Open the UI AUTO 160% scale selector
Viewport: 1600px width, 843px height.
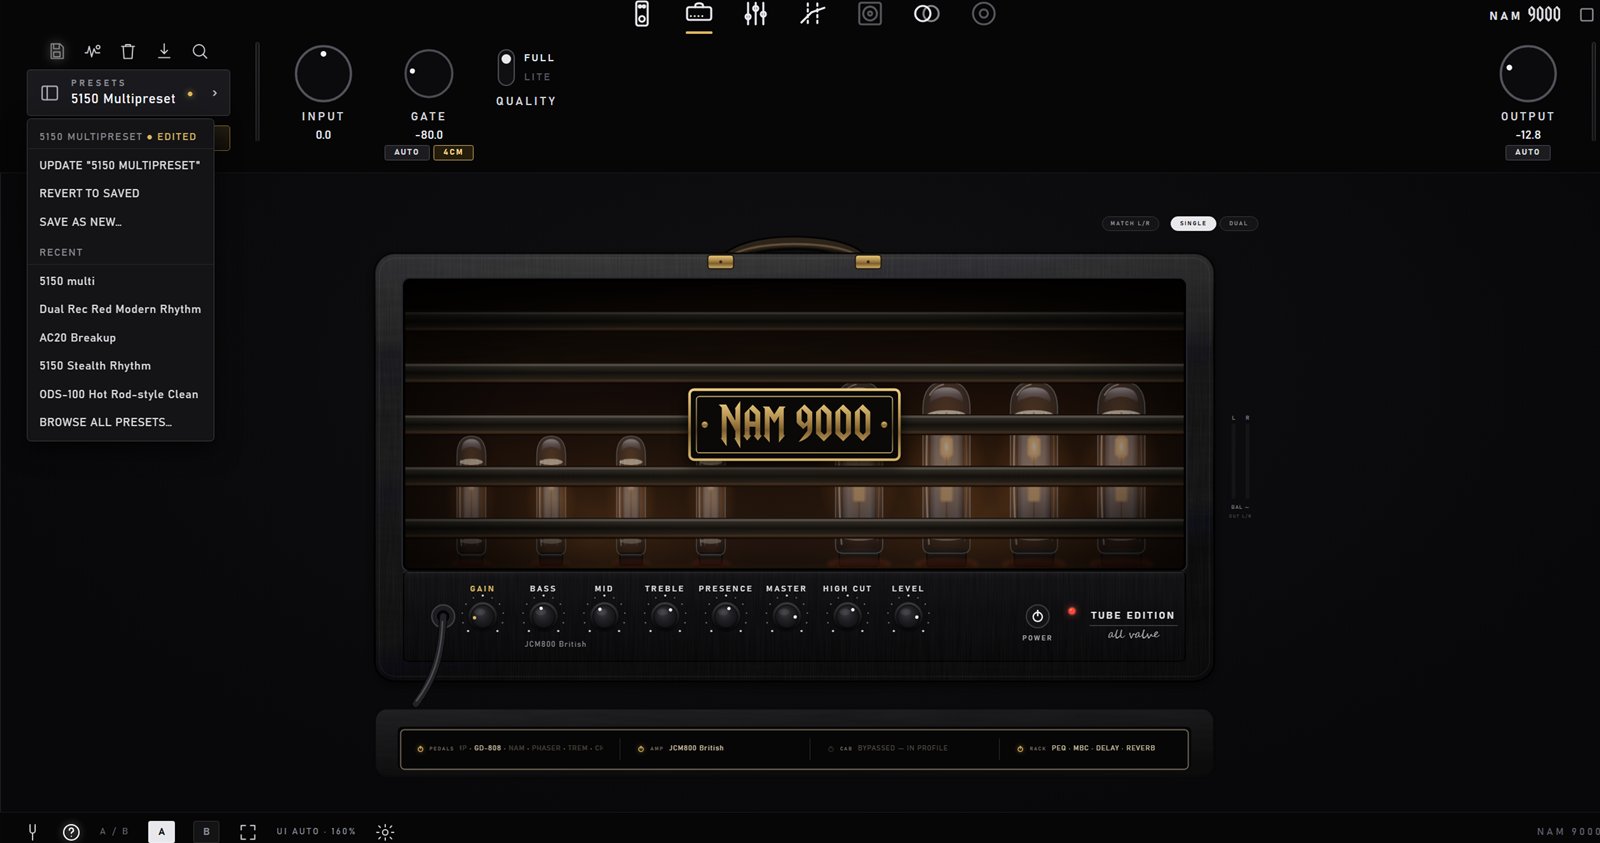coord(316,832)
